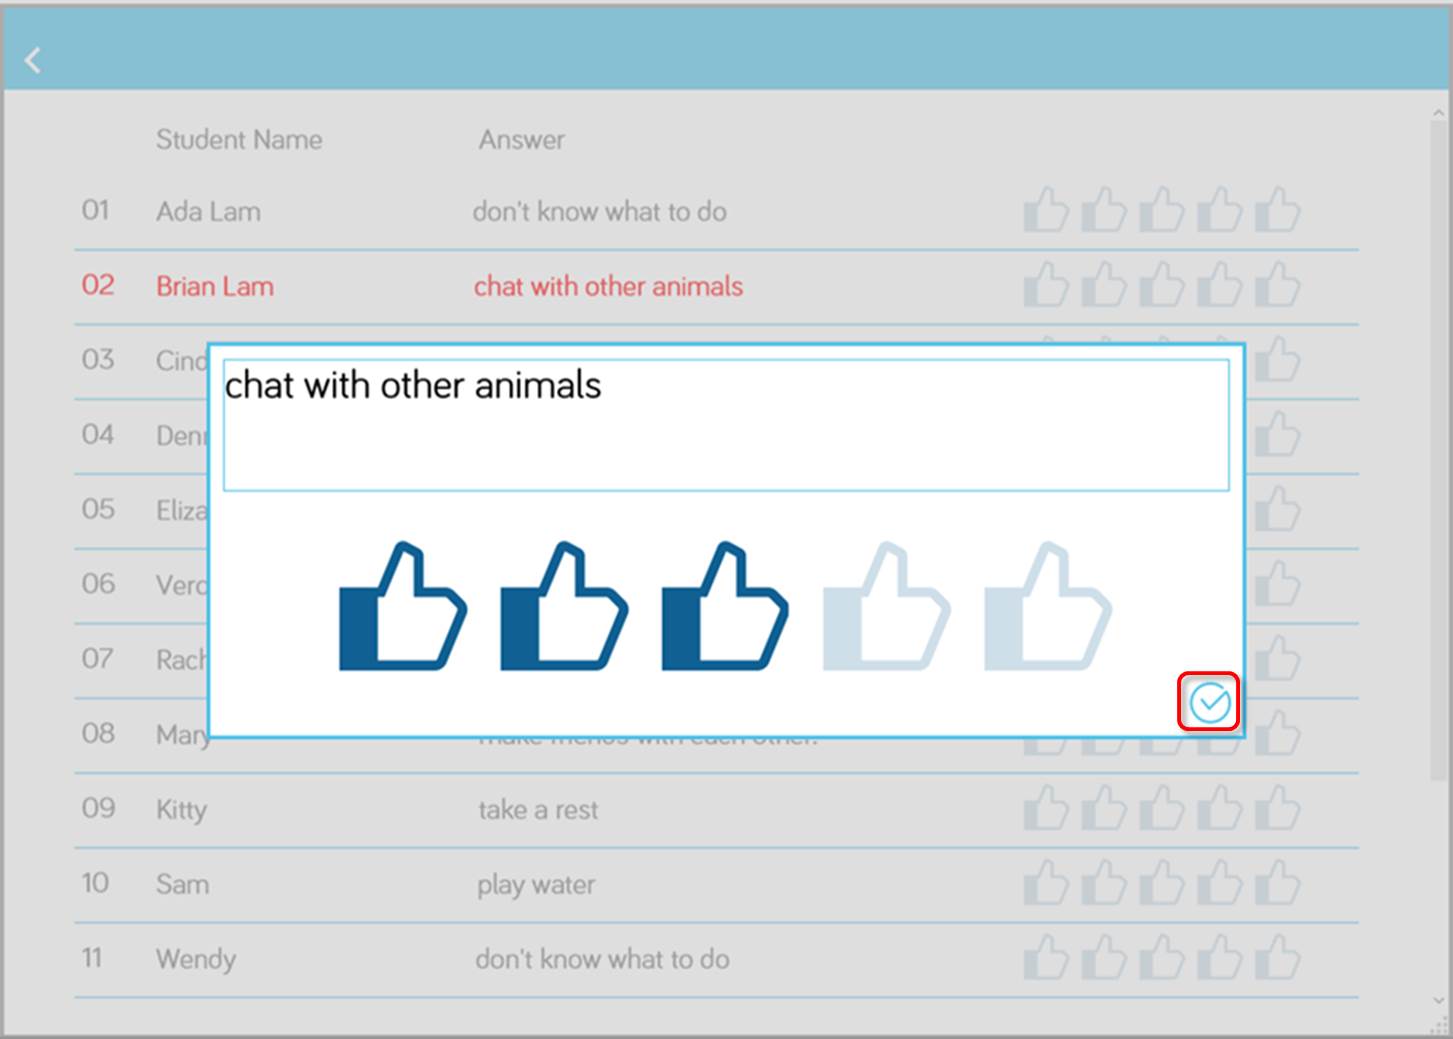This screenshot has width=1453, height=1039.
Task: Confirm rating with the checkmark button
Action: (x=1210, y=703)
